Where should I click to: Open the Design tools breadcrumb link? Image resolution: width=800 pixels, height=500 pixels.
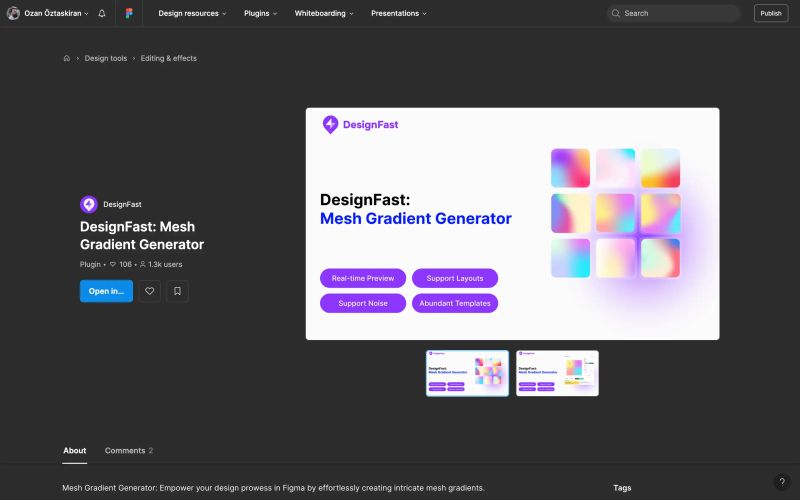point(106,58)
